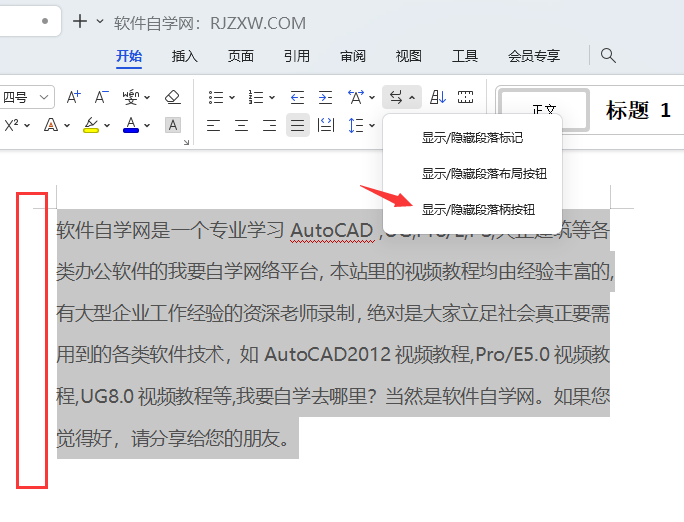684x522 pixels.
Task: Click the phonetic guide 变 icon
Action: (130, 97)
